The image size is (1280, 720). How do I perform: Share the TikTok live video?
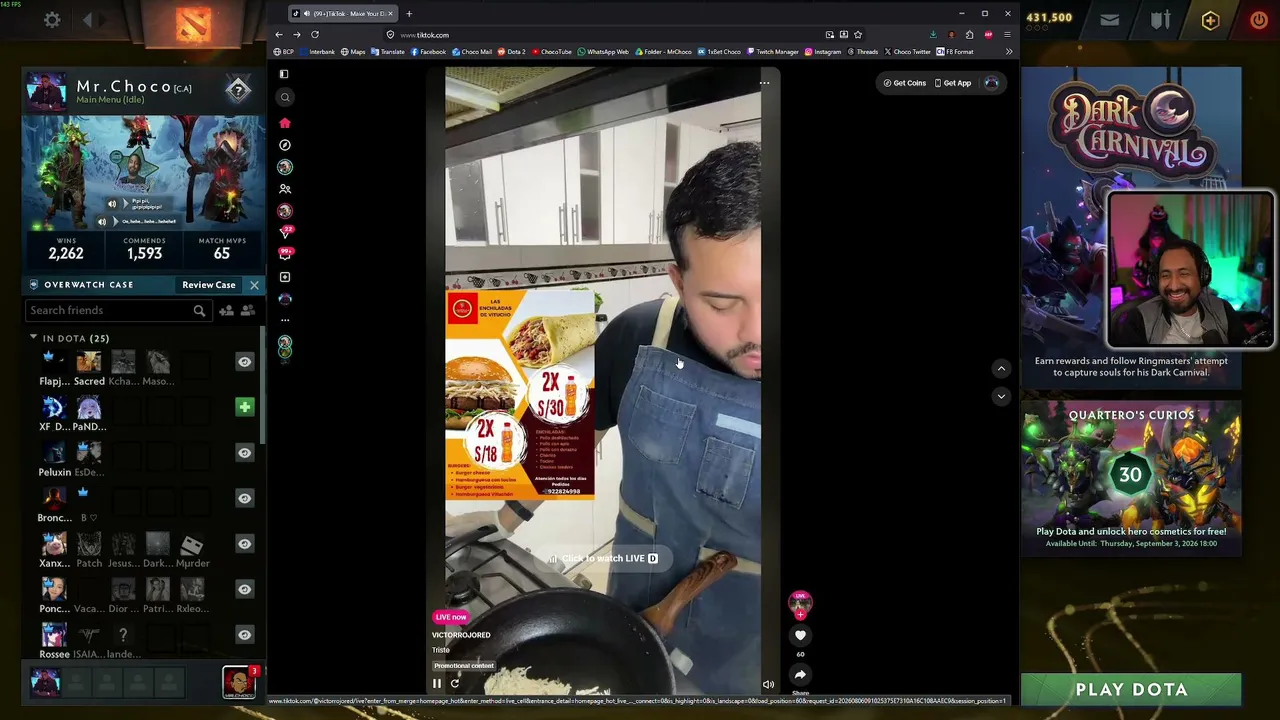tap(800, 675)
